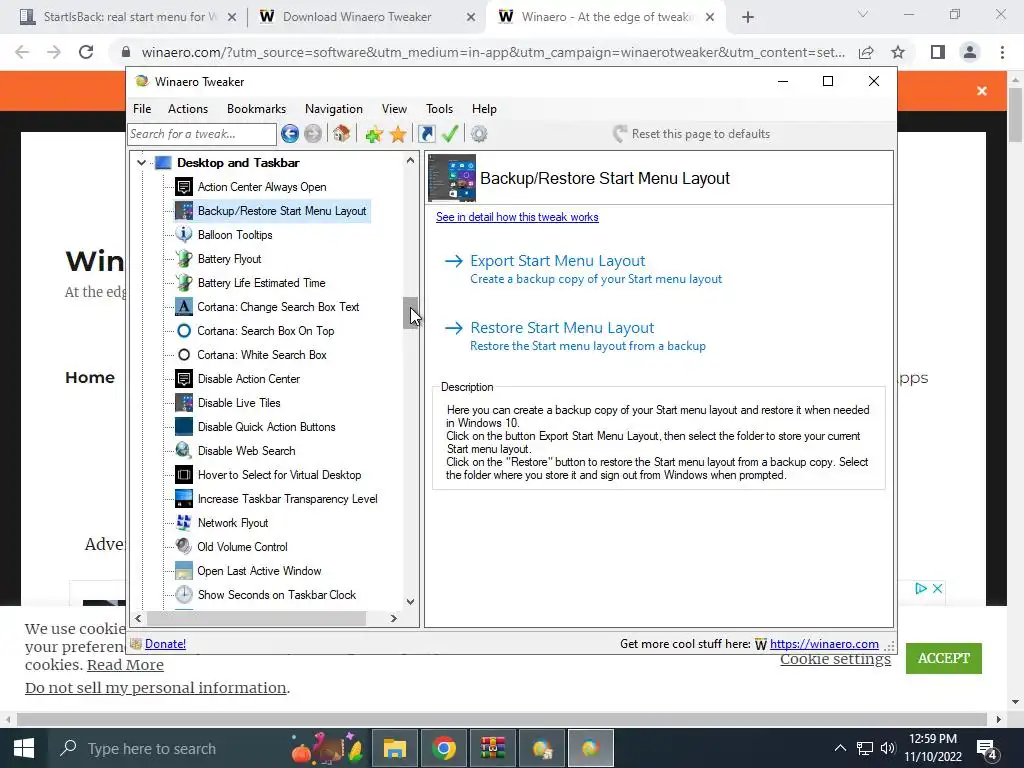Screen dimensions: 1024x768
Task: Open the https://winaero.com link in status bar
Action: click(824, 644)
